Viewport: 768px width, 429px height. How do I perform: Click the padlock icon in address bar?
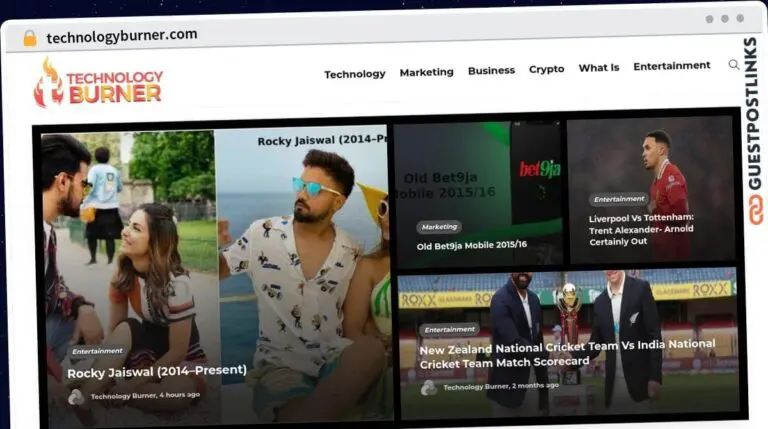30,38
